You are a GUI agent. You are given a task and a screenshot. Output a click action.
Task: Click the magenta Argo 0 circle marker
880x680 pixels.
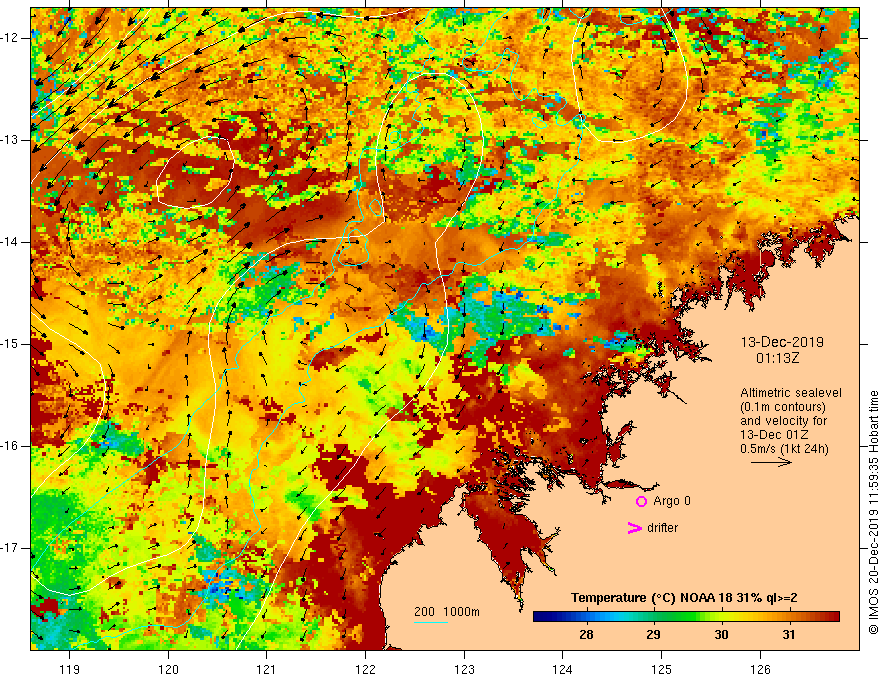[x=641, y=502]
